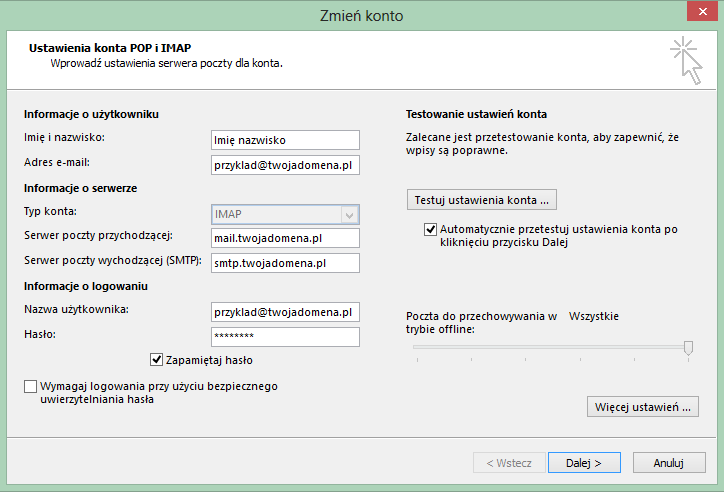The height and width of the screenshot is (492, 724).
Task: Click the Hasło password field
Action: [x=285, y=337]
